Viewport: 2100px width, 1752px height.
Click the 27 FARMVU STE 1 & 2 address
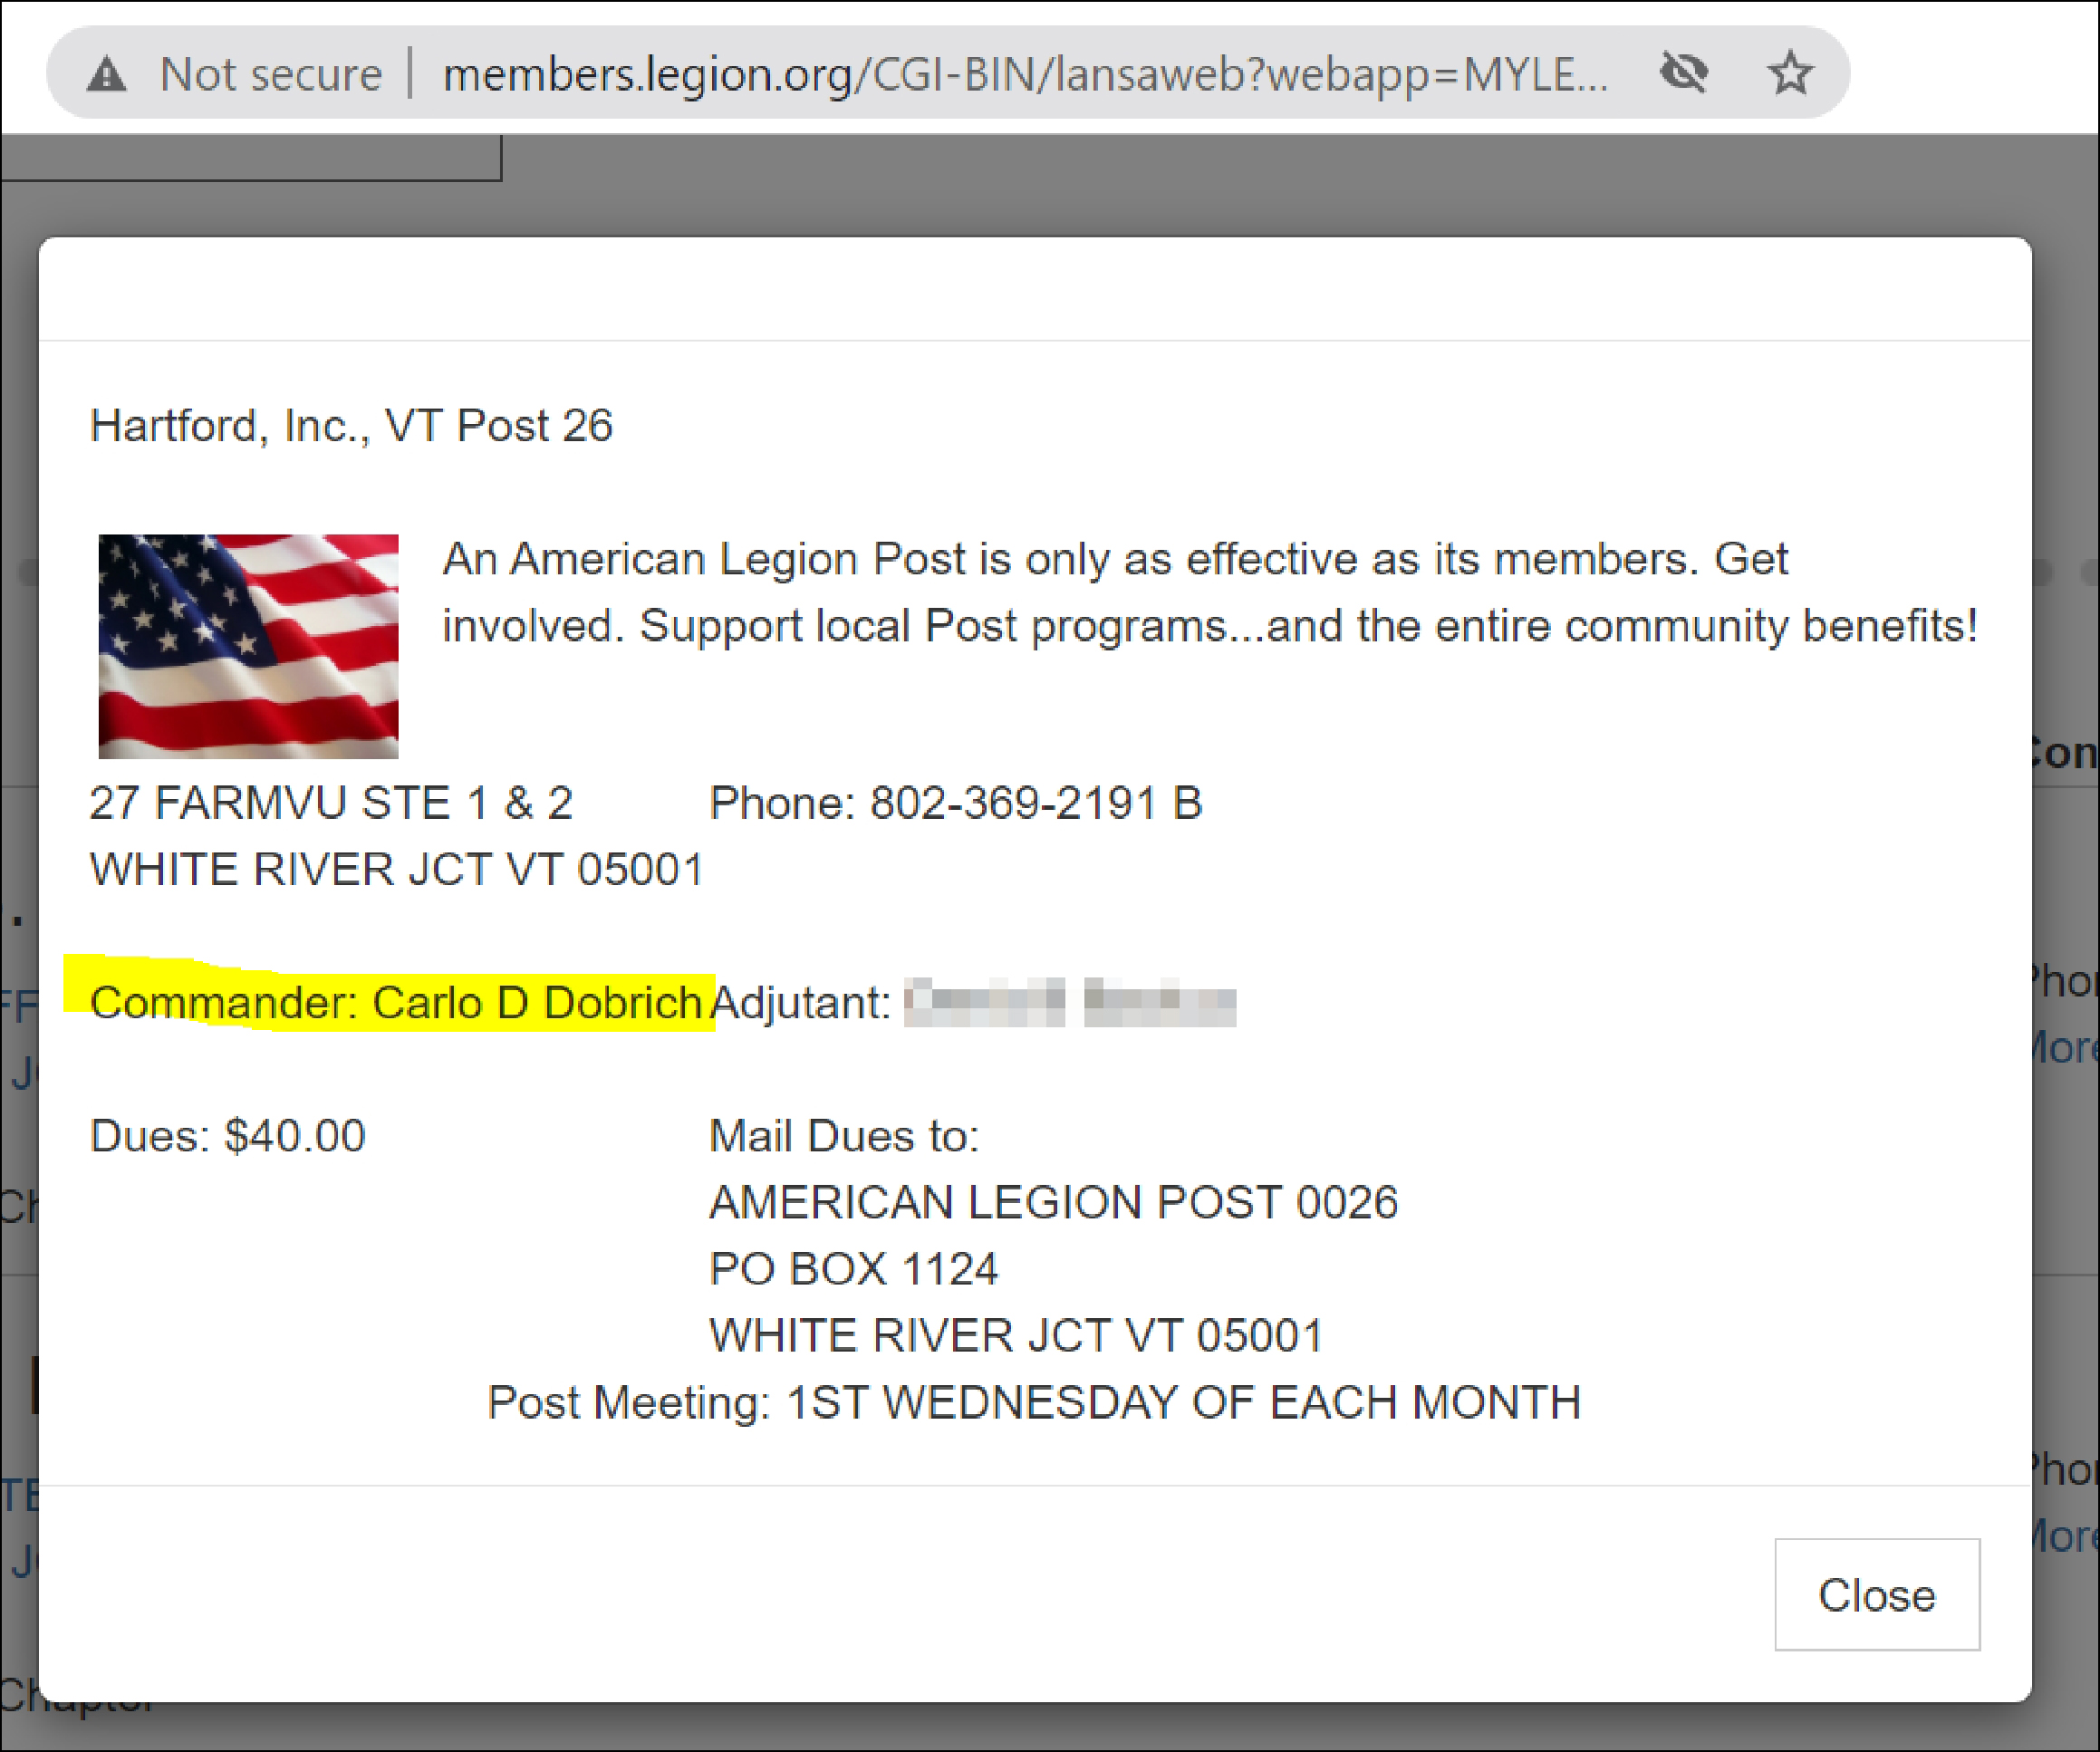pyautogui.click(x=331, y=803)
